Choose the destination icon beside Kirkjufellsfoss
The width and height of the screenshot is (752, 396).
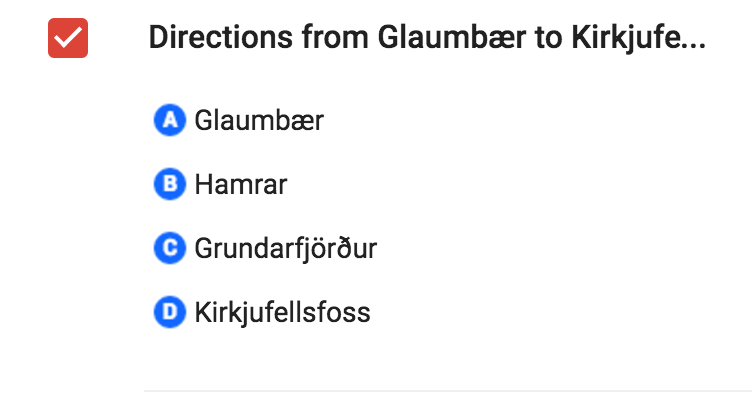(x=170, y=312)
